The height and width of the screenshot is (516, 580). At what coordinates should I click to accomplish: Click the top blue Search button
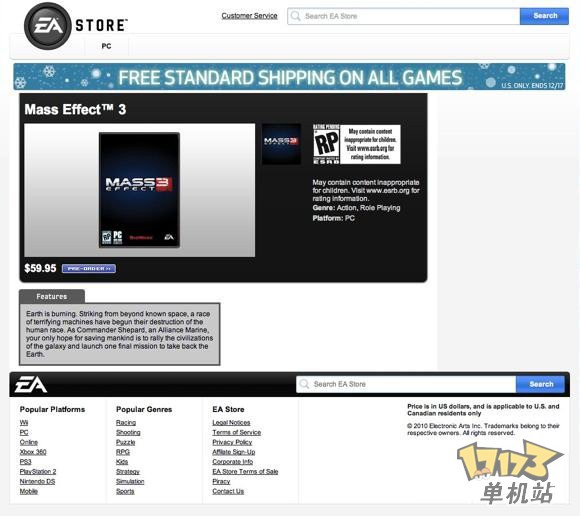coord(544,16)
